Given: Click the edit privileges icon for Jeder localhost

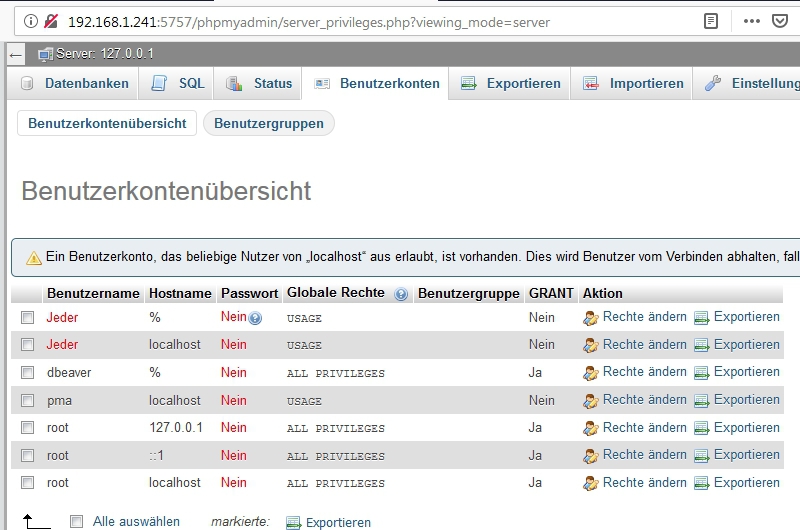Looking at the screenshot, I should click(x=591, y=346).
